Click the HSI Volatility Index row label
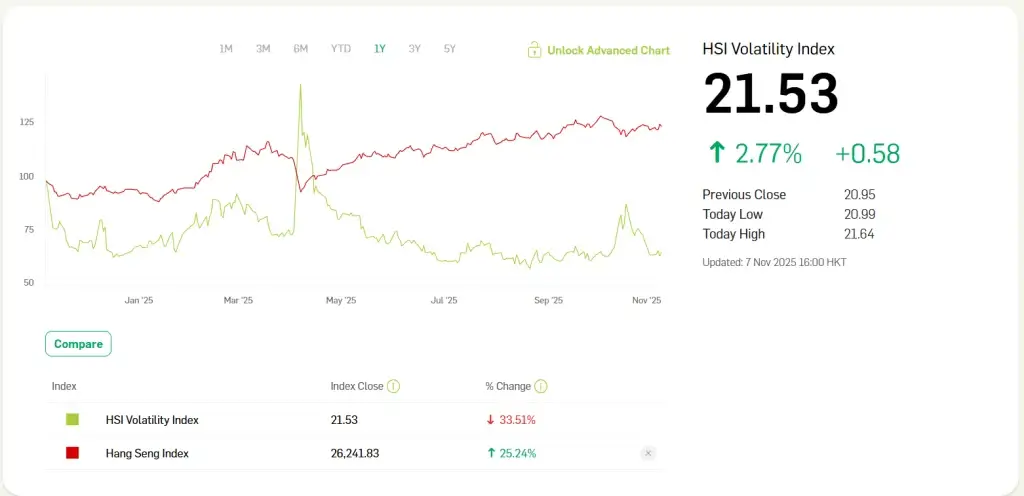This screenshot has height=496, width=1024. click(x=152, y=420)
